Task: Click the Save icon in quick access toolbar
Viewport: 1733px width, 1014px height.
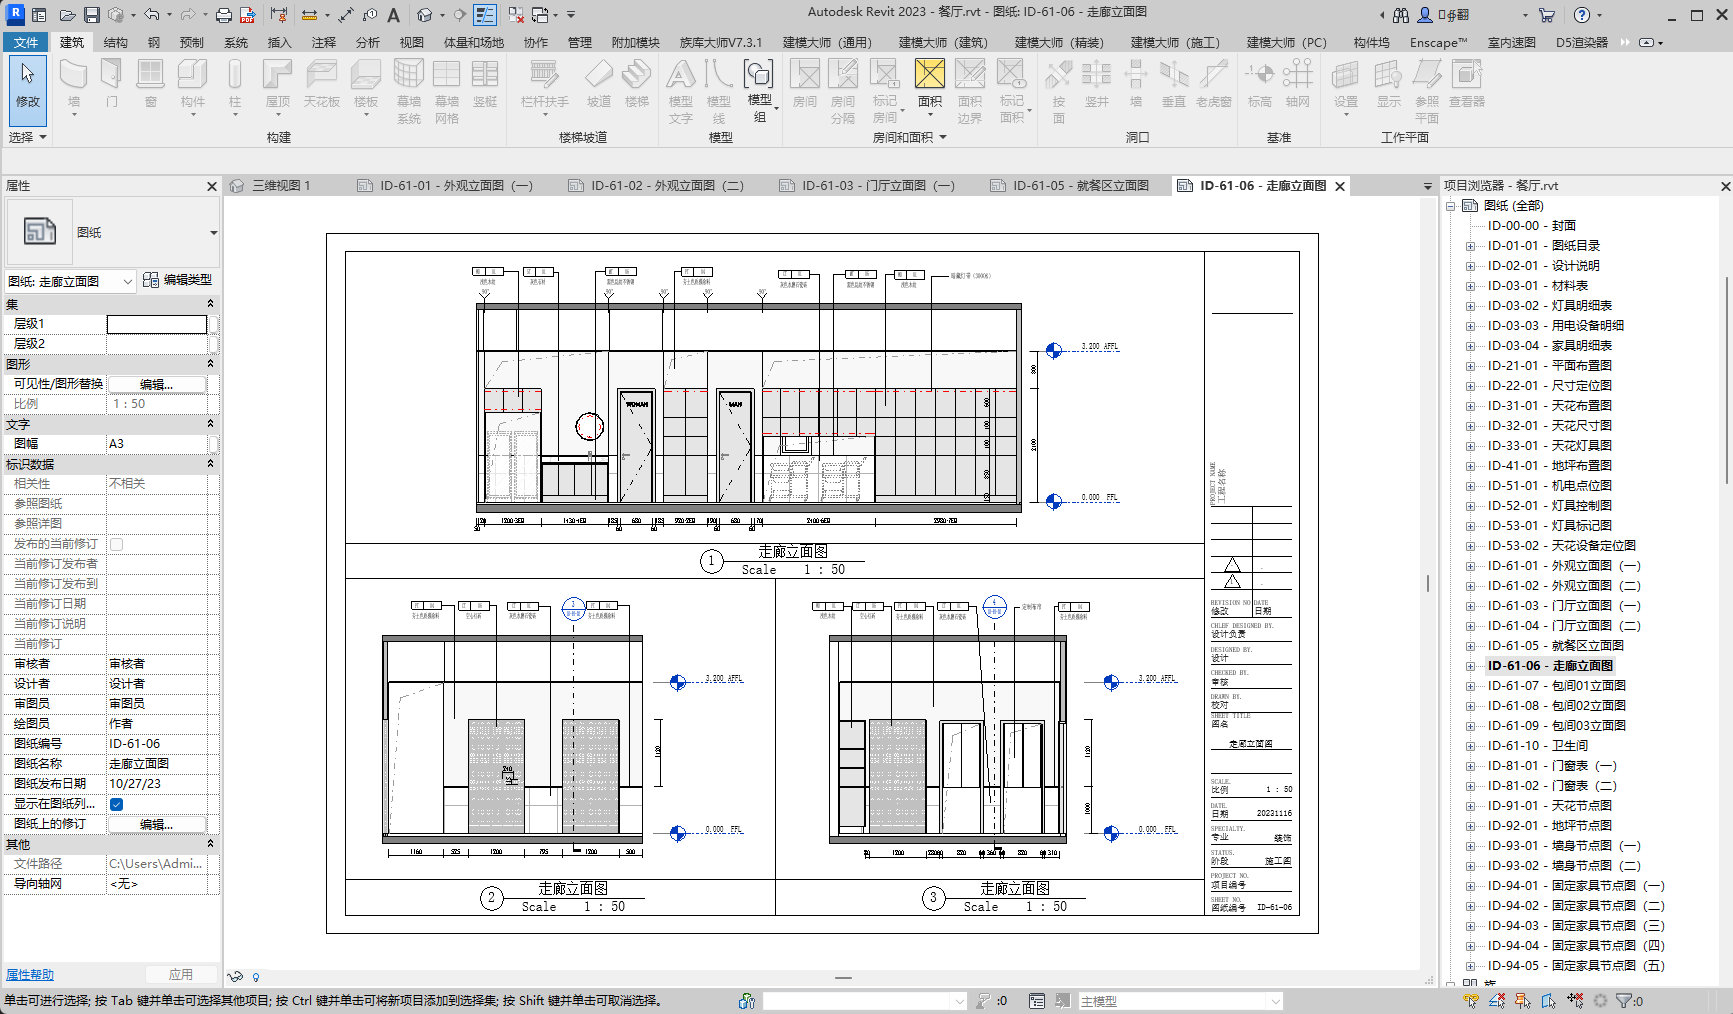Action: [x=91, y=15]
